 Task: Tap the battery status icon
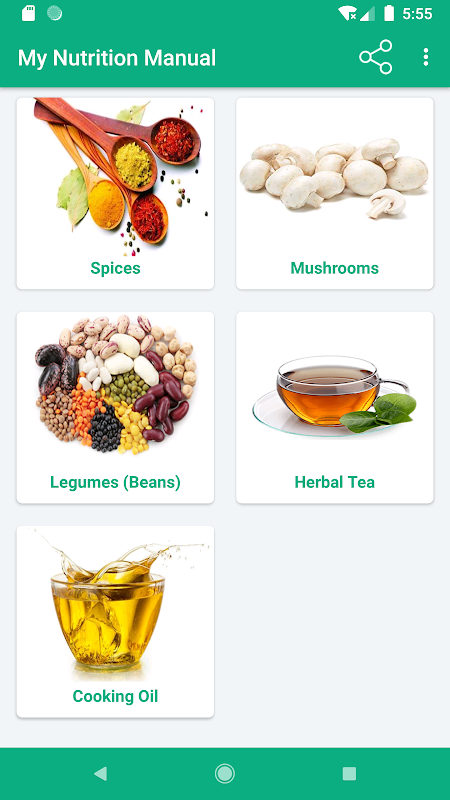click(389, 13)
